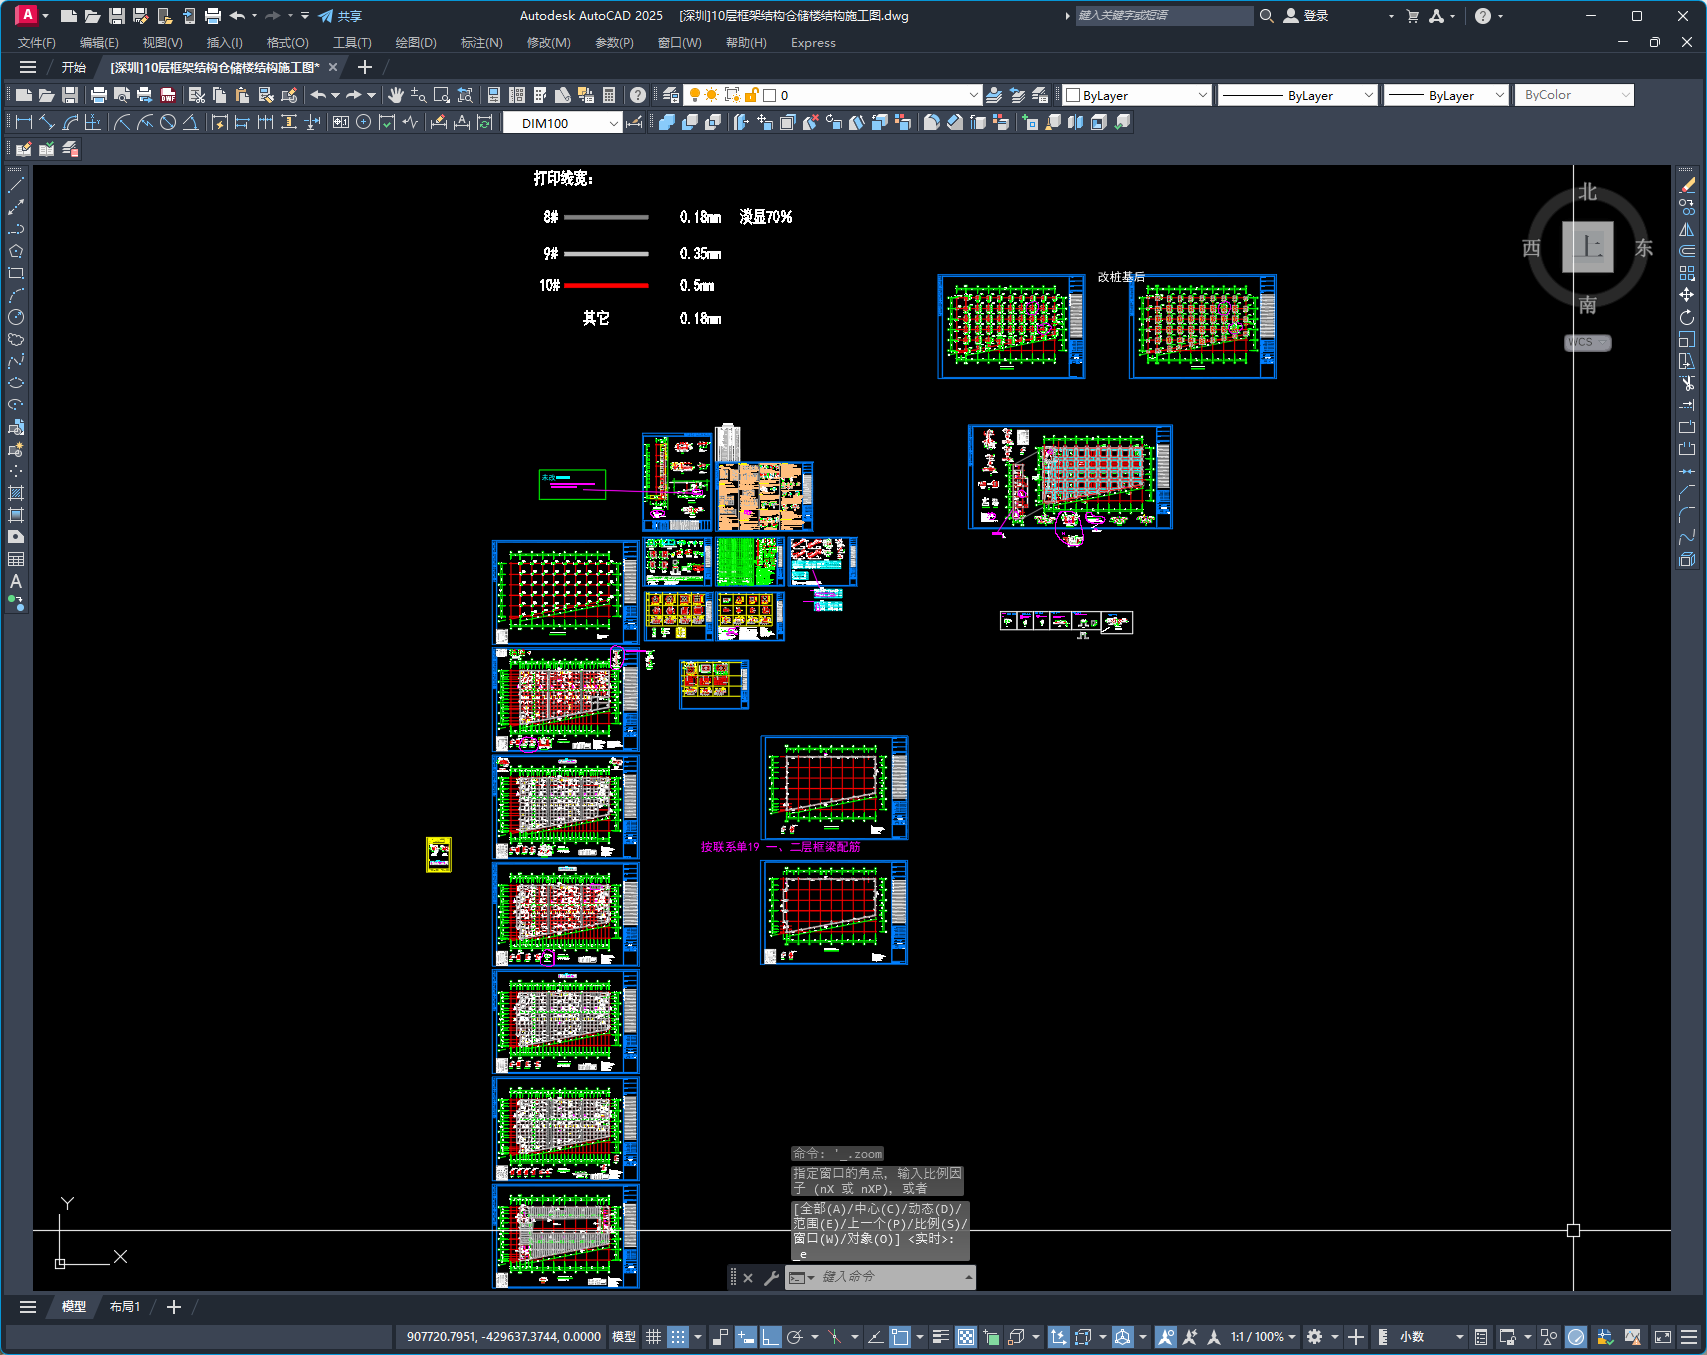Toggle drawing grid display in status bar

[x=654, y=1337]
